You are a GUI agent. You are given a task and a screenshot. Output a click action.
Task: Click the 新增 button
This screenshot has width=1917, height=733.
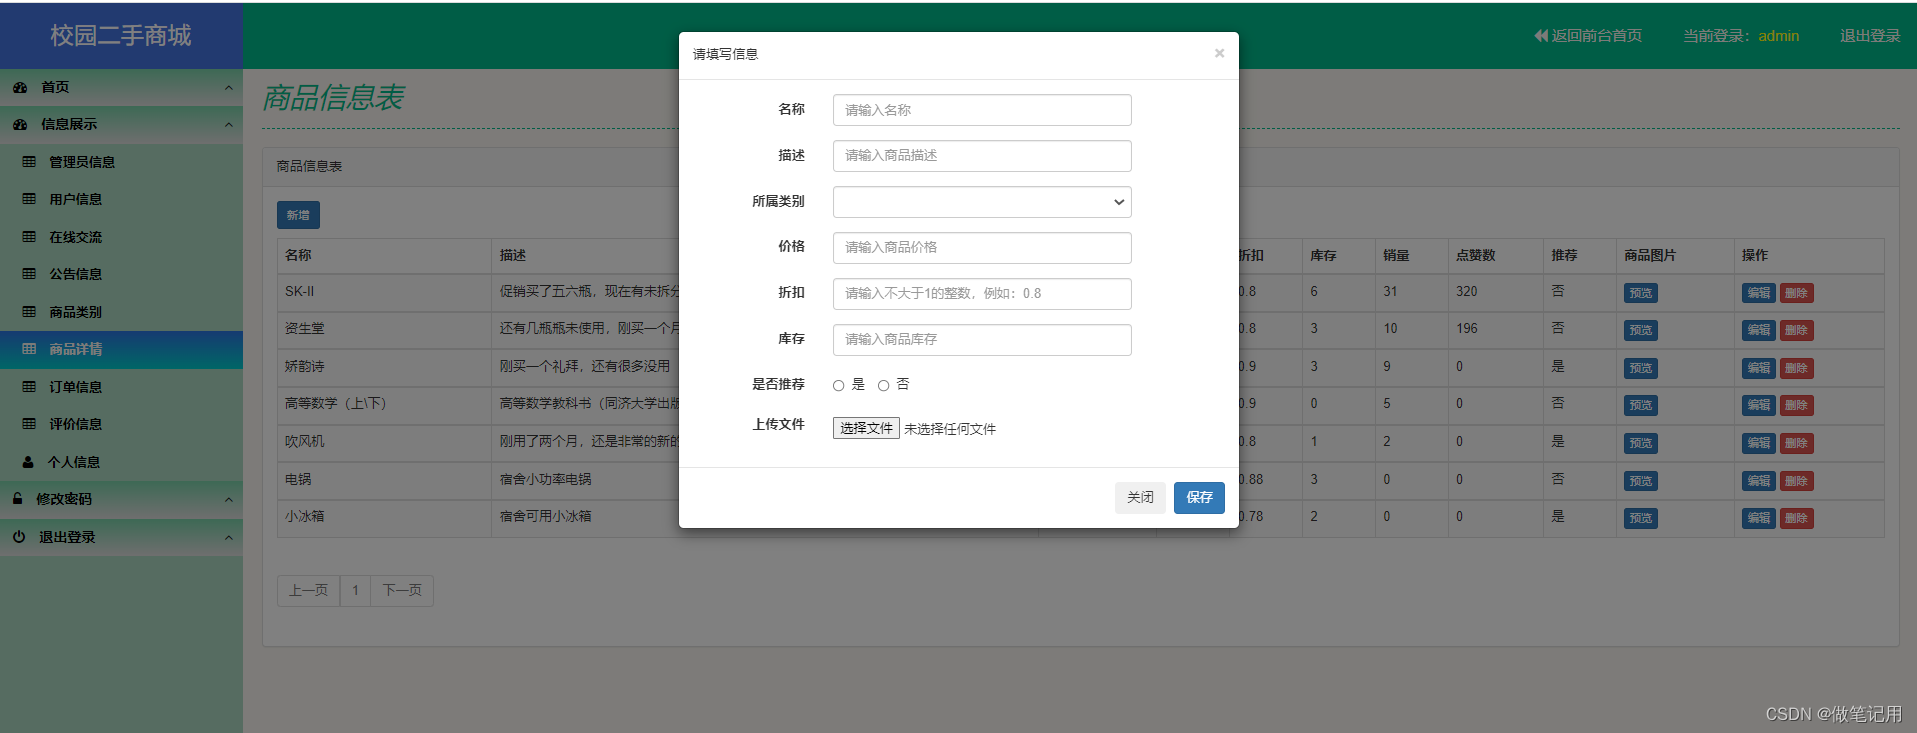(x=298, y=215)
